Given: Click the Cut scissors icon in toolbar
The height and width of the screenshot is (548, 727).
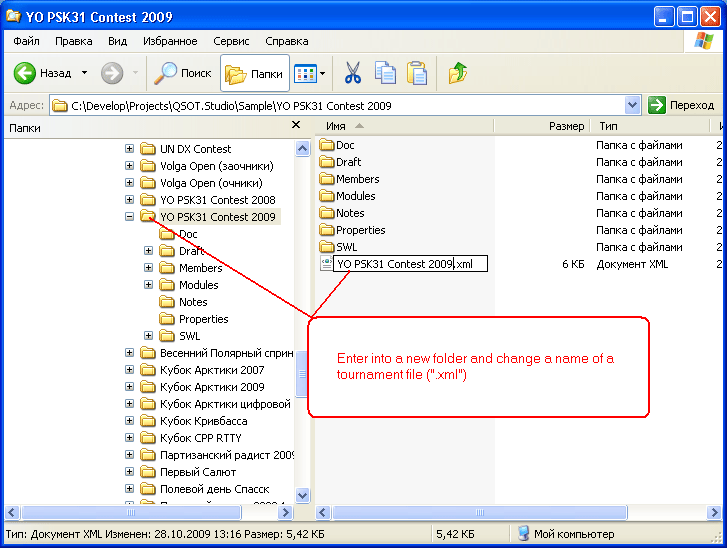Looking at the screenshot, I should coord(352,73).
